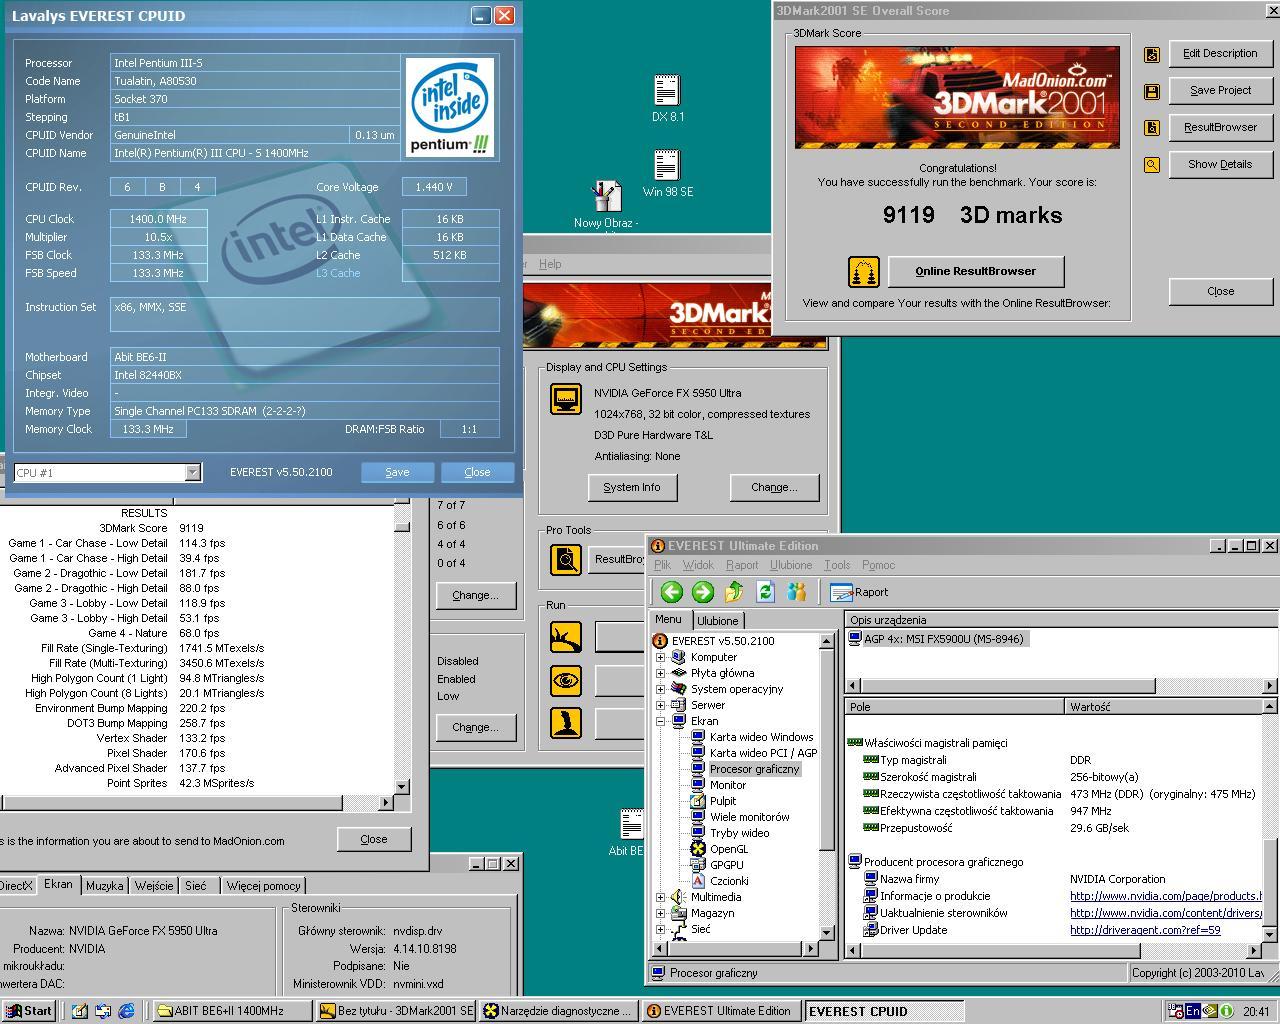Open the CPU #1 dropdown

coord(192,472)
